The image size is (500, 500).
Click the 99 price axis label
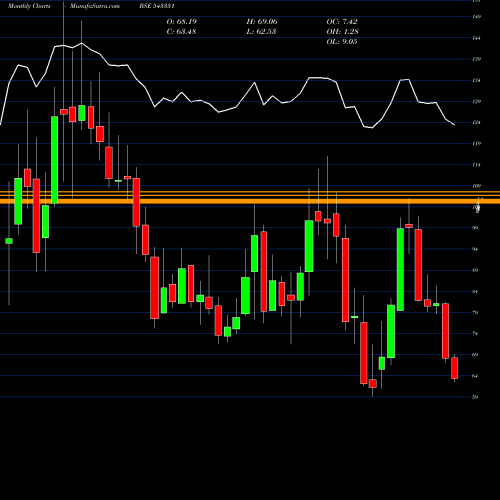475,228
